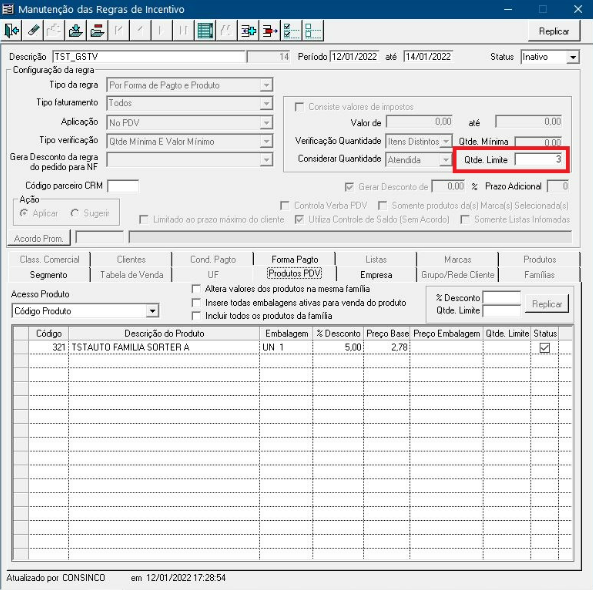Click the Período end date field 14/01/2022
This screenshot has width=593, height=590.
pyautogui.click(x=428, y=57)
